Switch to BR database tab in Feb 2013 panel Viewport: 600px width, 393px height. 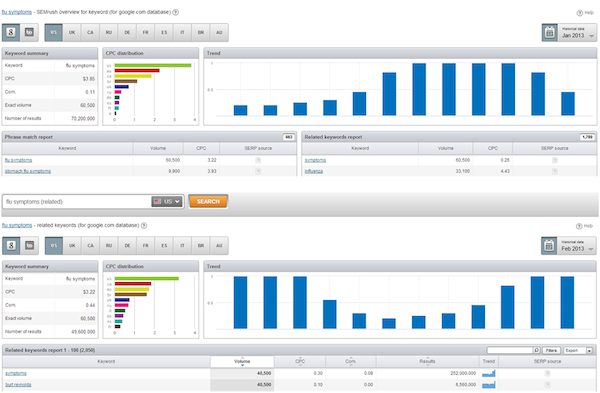[x=201, y=246]
